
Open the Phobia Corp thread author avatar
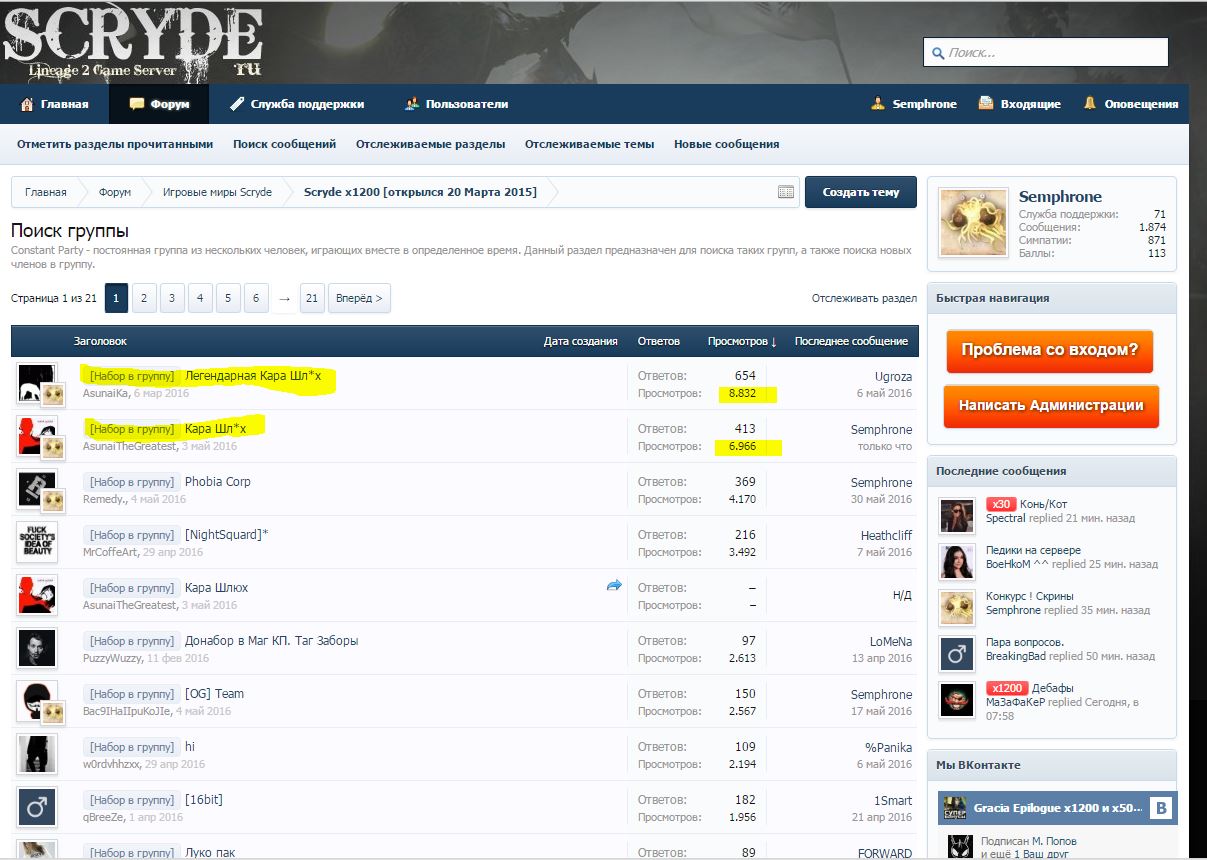click(x=36, y=489)
